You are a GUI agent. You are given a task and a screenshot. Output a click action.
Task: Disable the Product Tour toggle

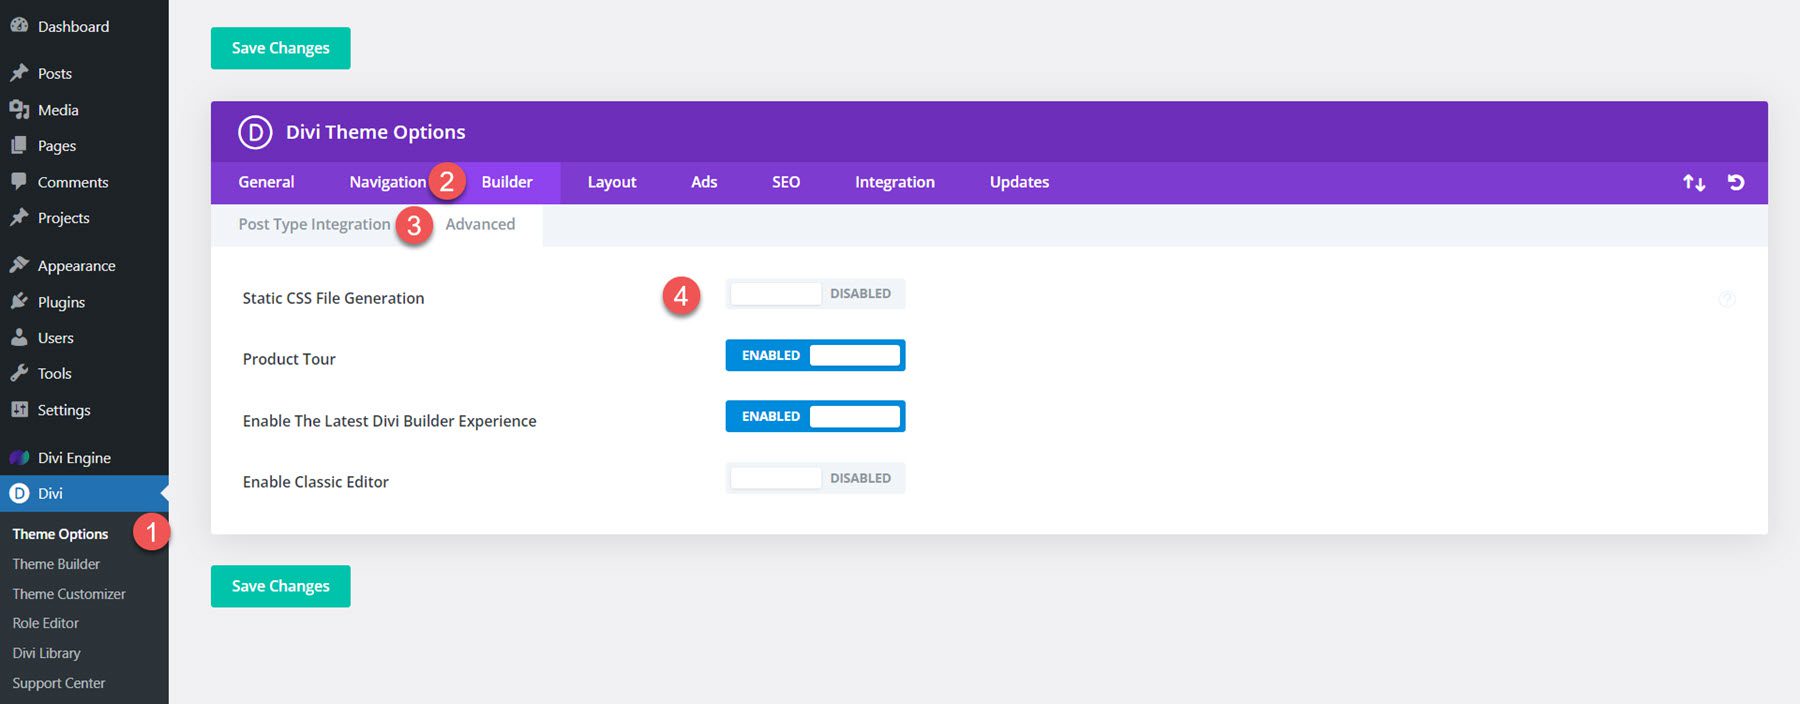pyautogui.click(x=815, y=355)
